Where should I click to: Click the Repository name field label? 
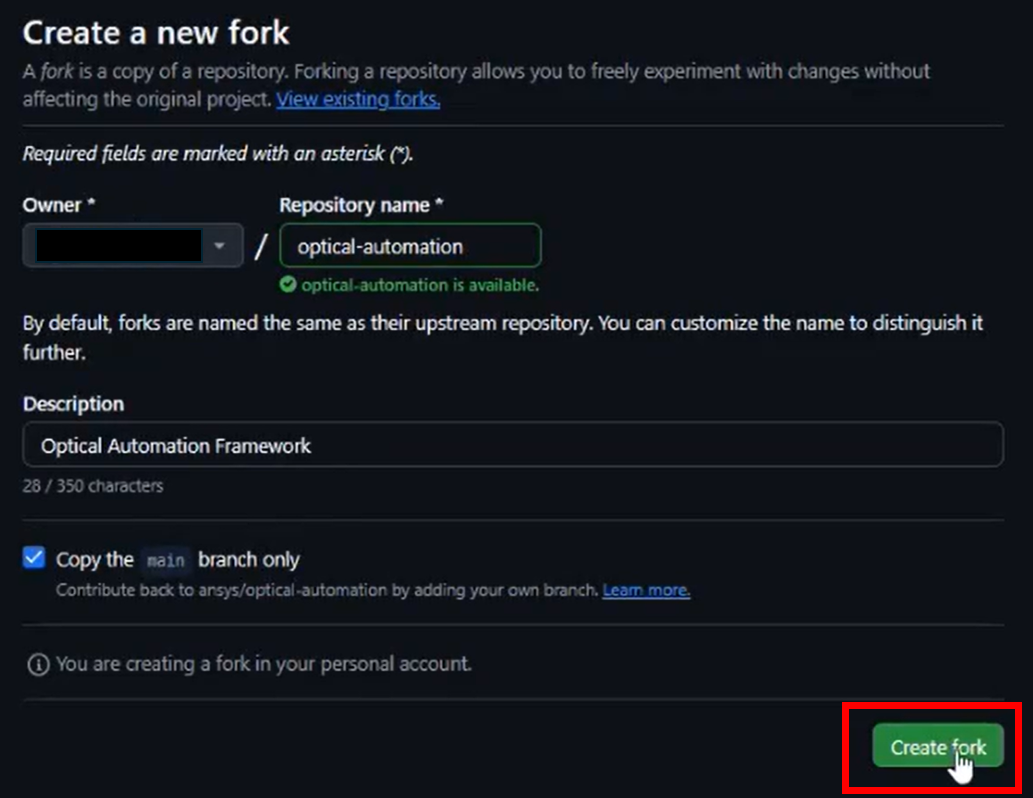[x=361, y=205]
